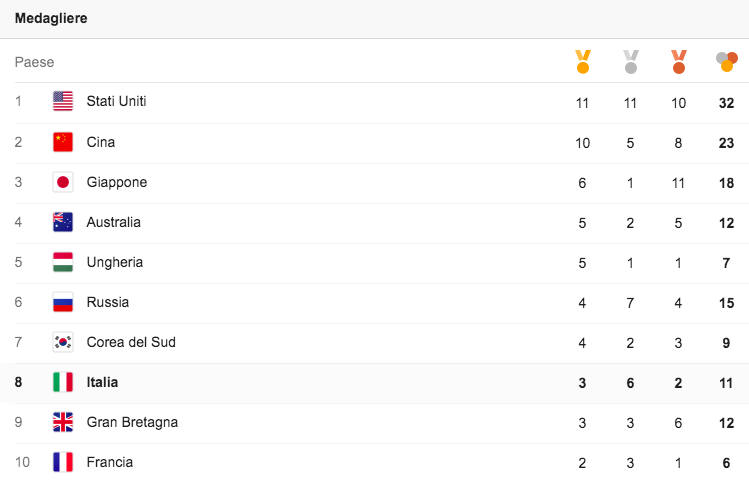Viewport: 749px width, 483px height.
Task: Select the highlighted Italia row name
Action: 102,382
